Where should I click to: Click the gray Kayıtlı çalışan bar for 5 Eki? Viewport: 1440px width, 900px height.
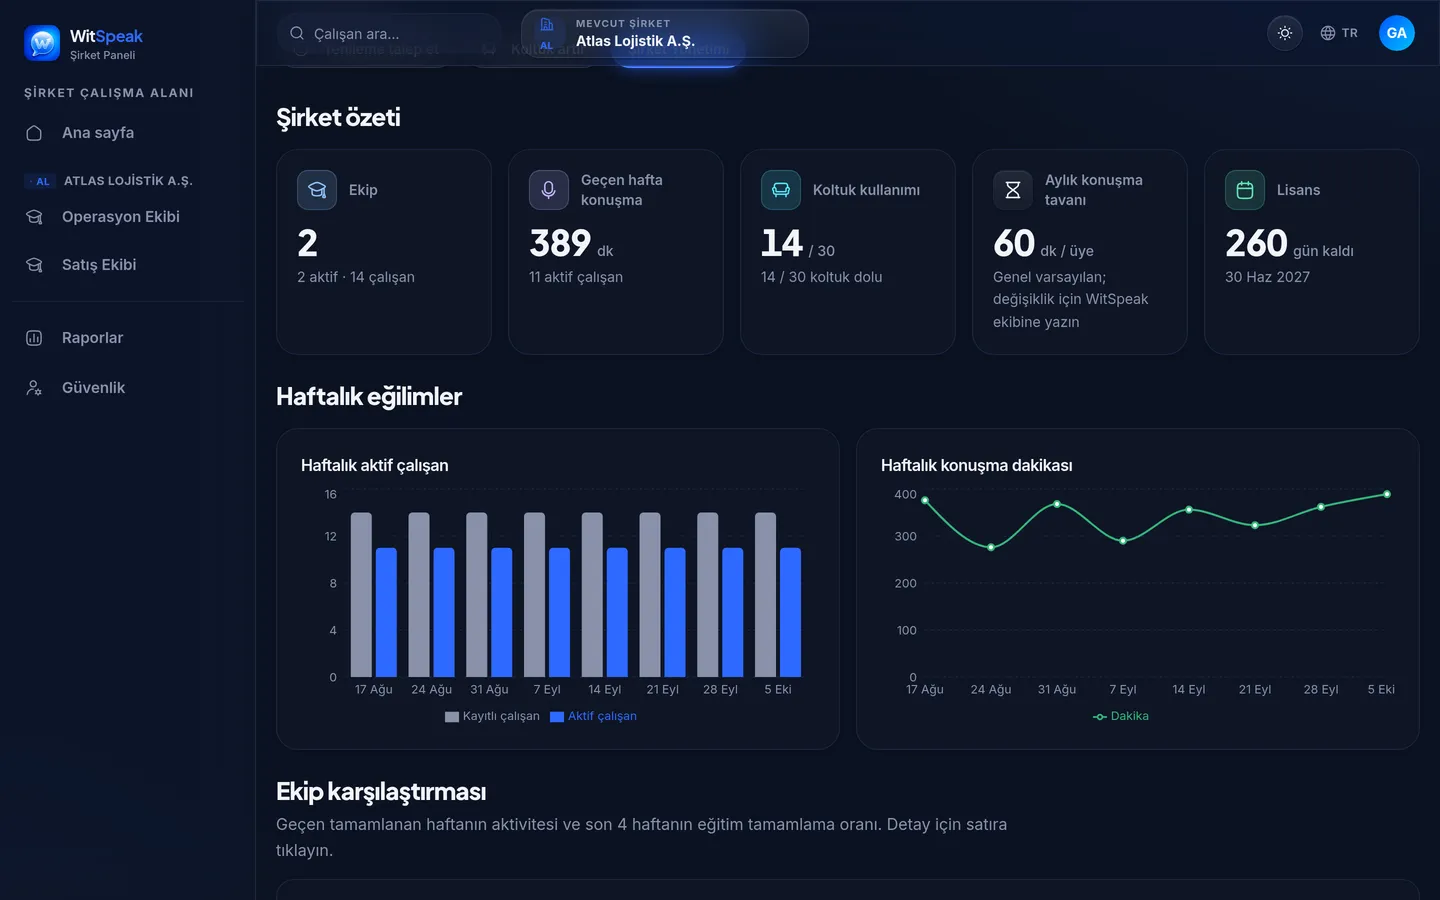click(765, 595)
